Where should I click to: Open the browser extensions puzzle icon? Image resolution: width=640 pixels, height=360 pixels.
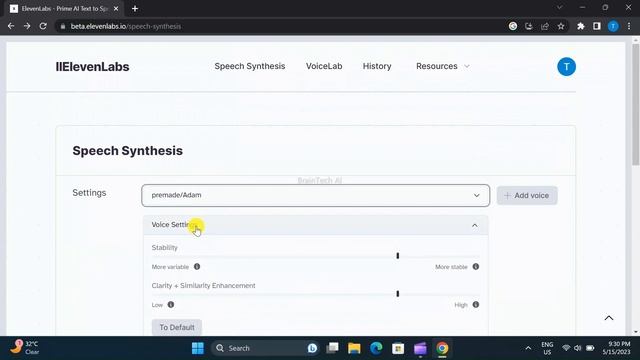click(x=581, y=26)
